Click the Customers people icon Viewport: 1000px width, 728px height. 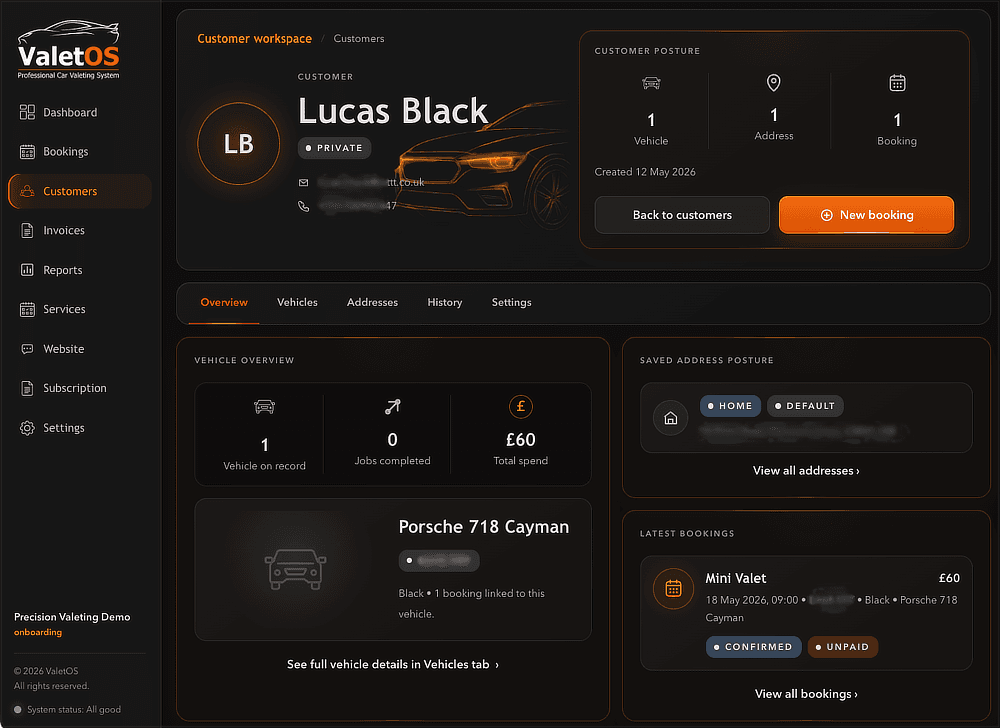pos(27,191)
